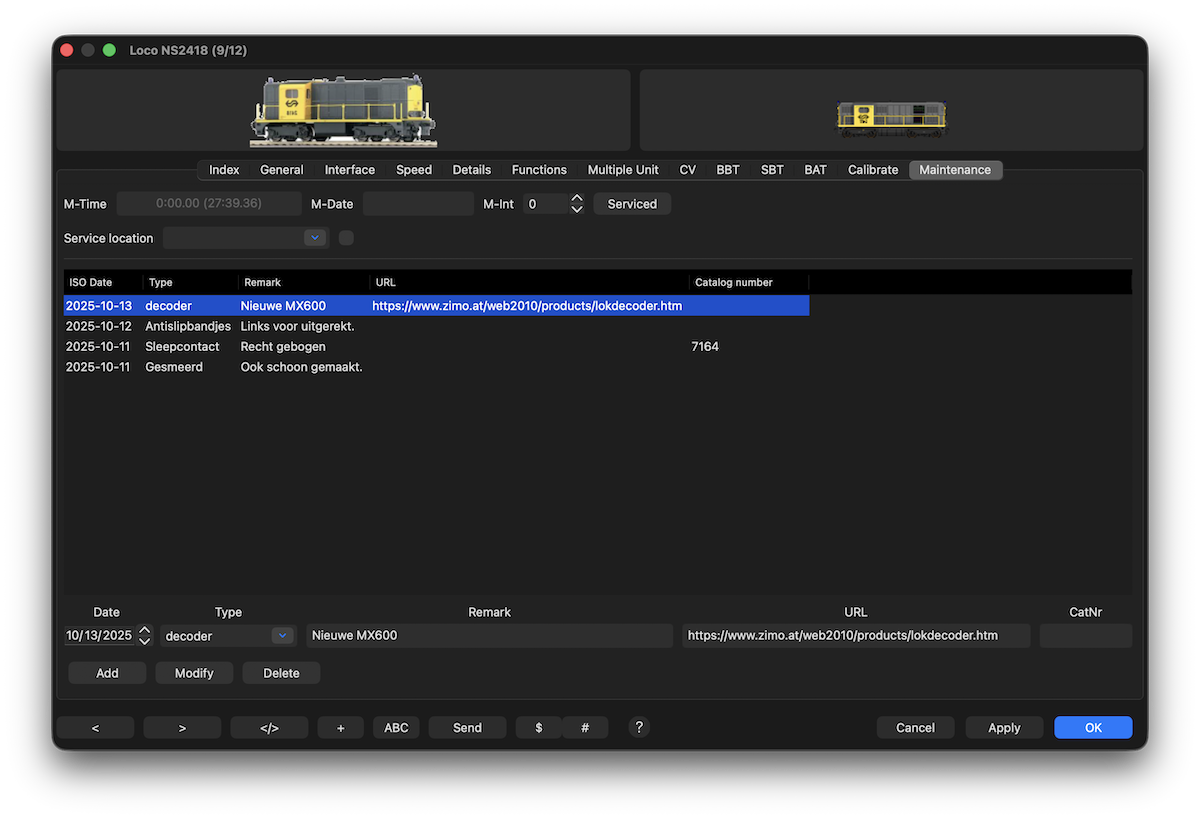Click the next loco '>' button
This screenshot has height=819, width=1200.
[182, 728]
